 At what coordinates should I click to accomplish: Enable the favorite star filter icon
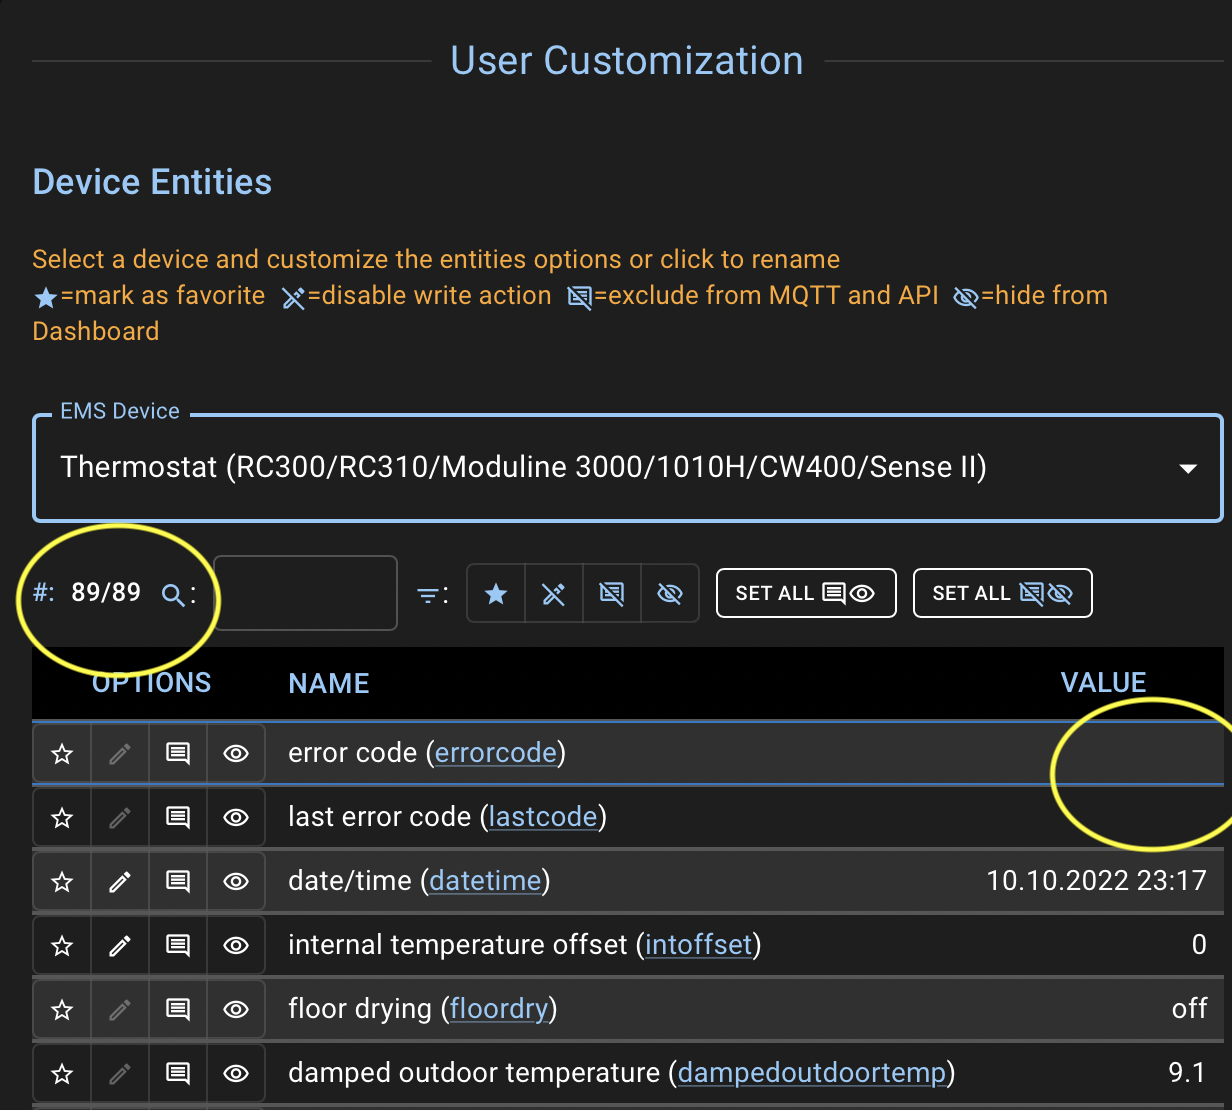click(495, 593)
